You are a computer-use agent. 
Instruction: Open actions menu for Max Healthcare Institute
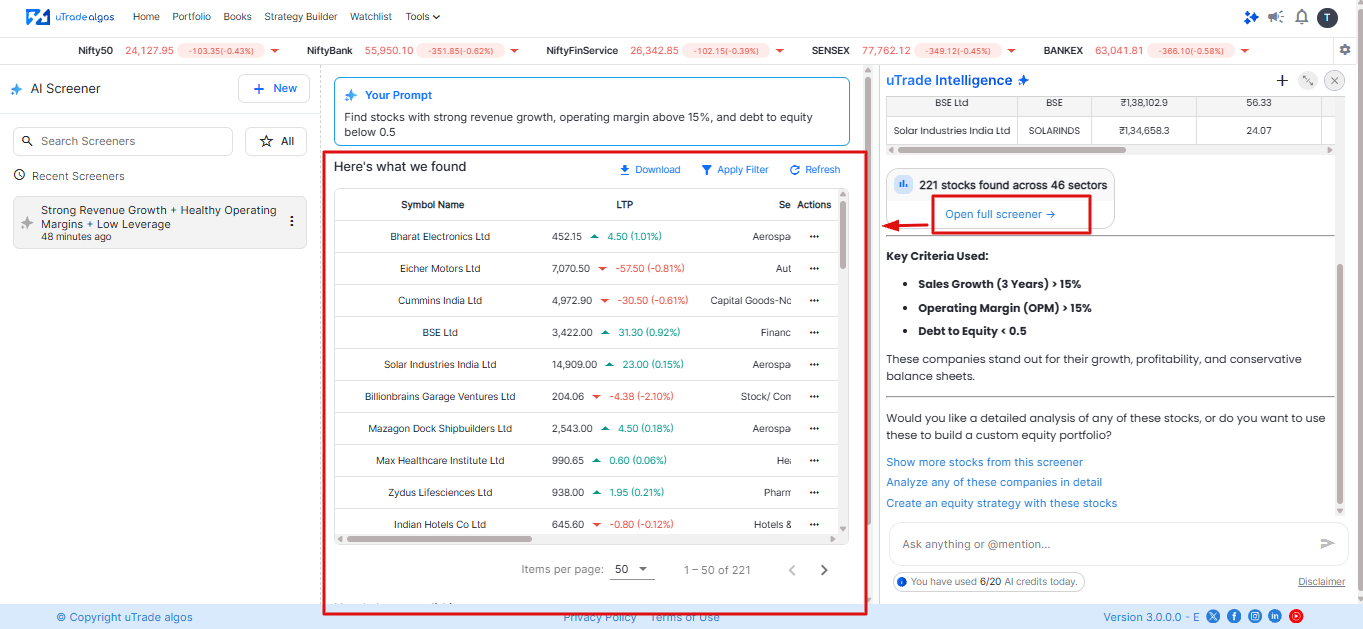coord(814,461)
